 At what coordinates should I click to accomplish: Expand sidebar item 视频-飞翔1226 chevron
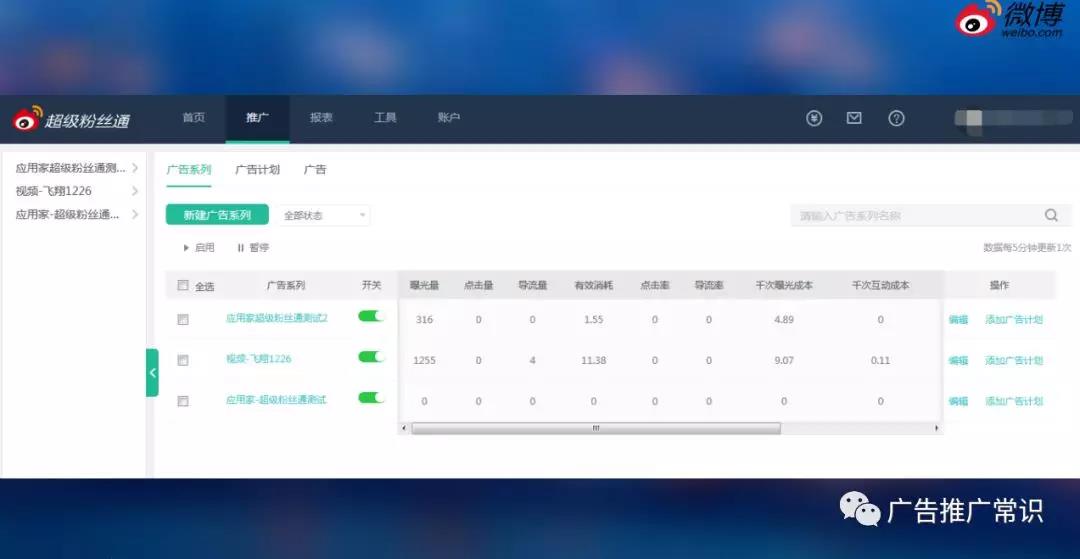pos(135,191)
